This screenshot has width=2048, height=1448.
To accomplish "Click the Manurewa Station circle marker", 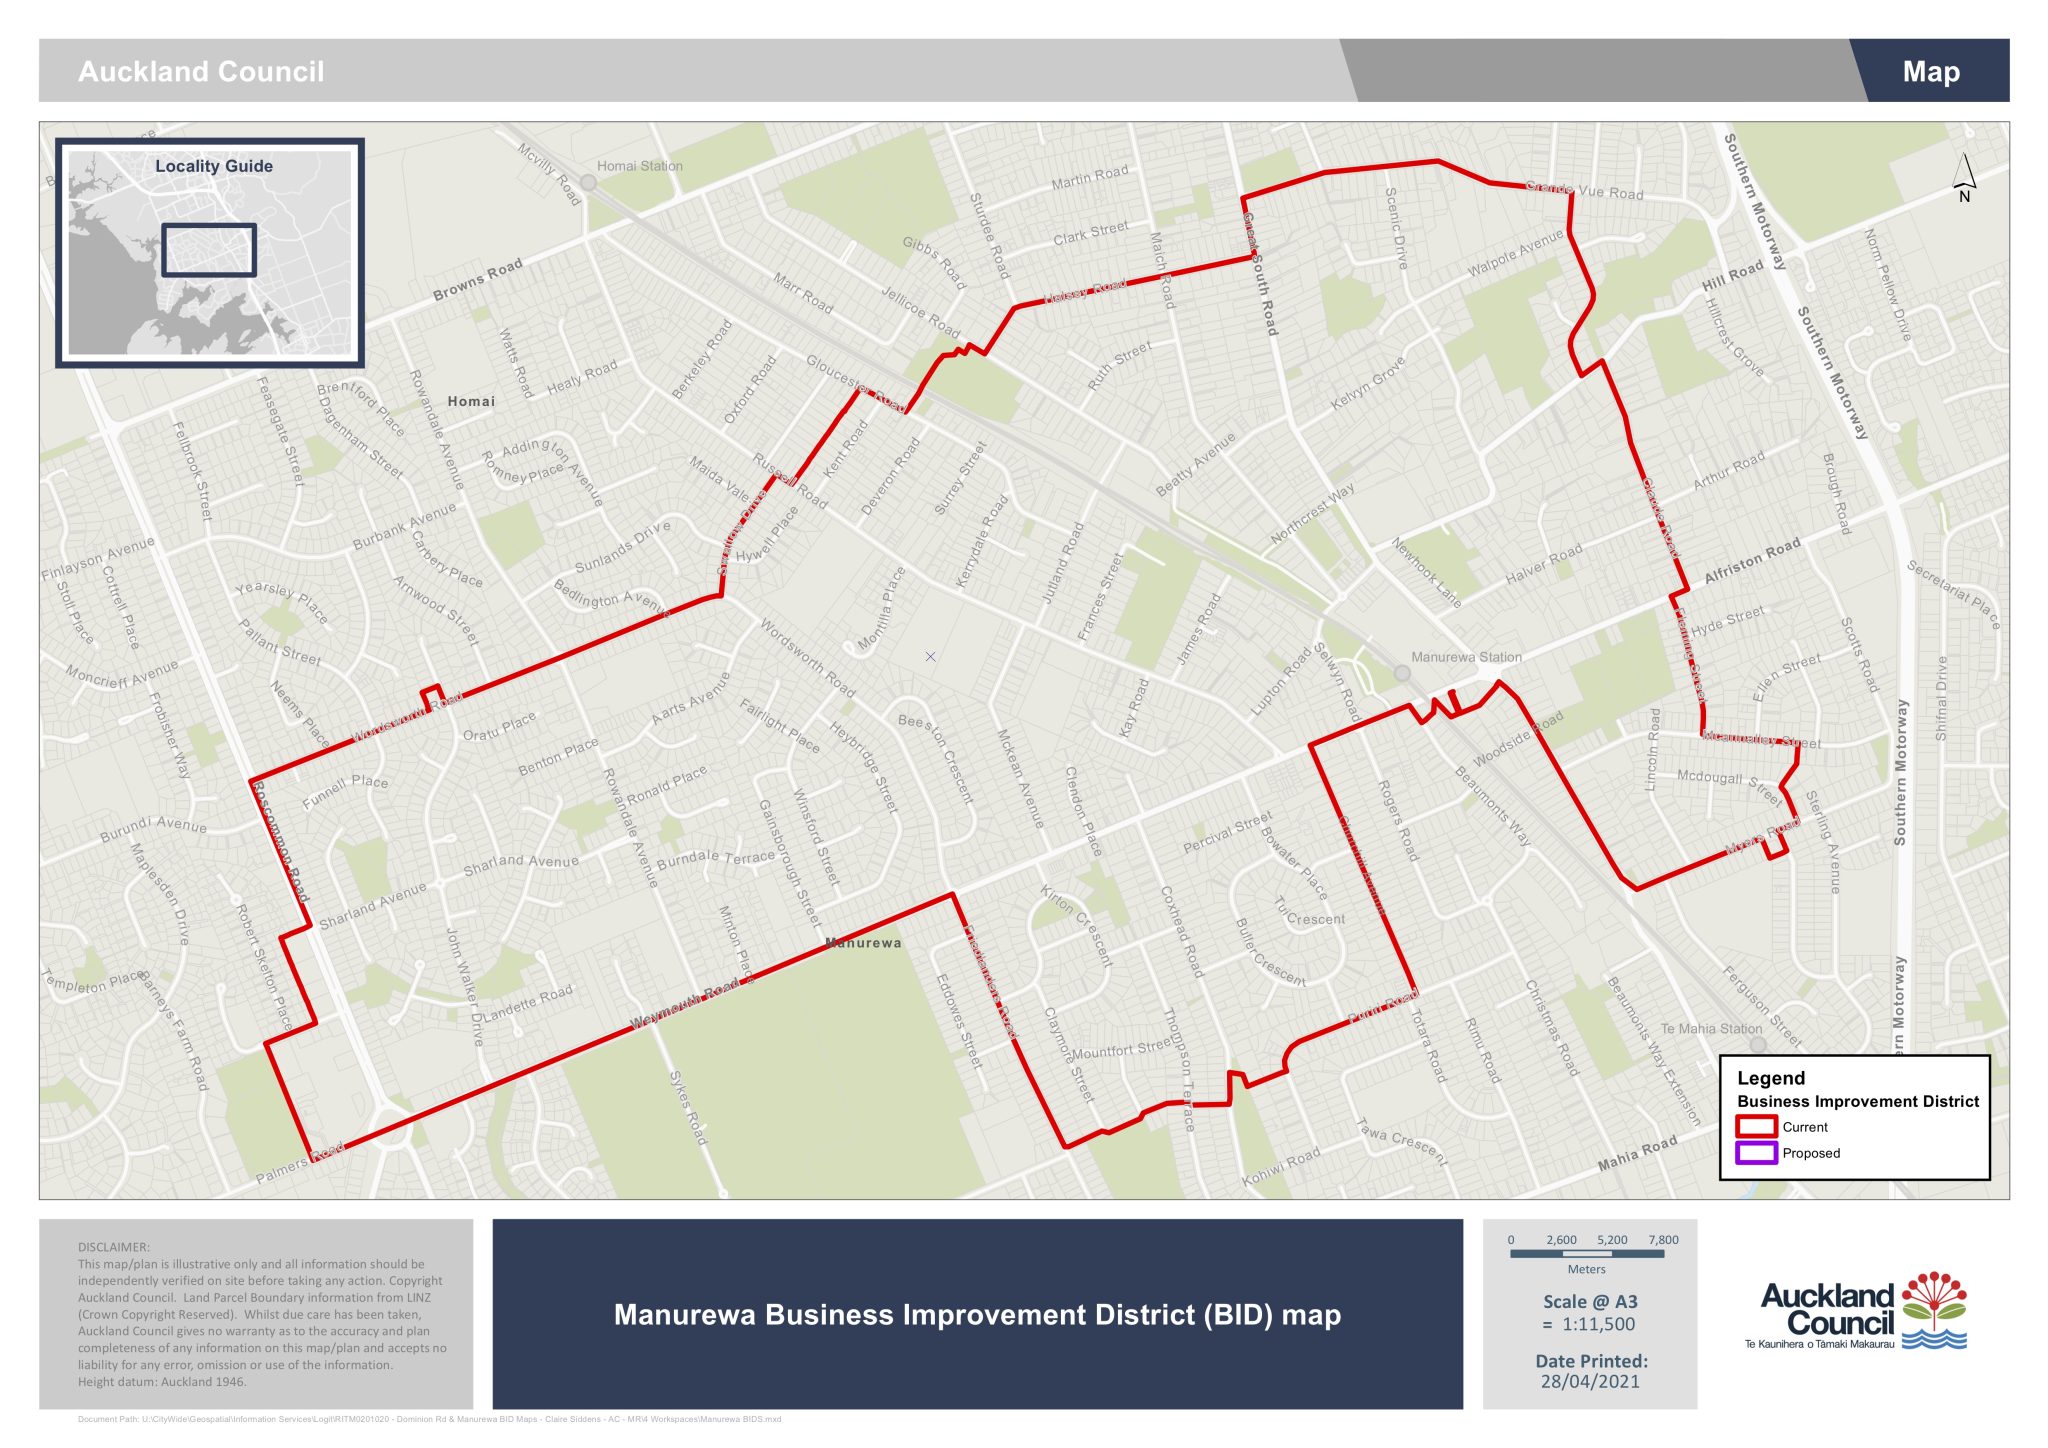I will [1402, 673].
